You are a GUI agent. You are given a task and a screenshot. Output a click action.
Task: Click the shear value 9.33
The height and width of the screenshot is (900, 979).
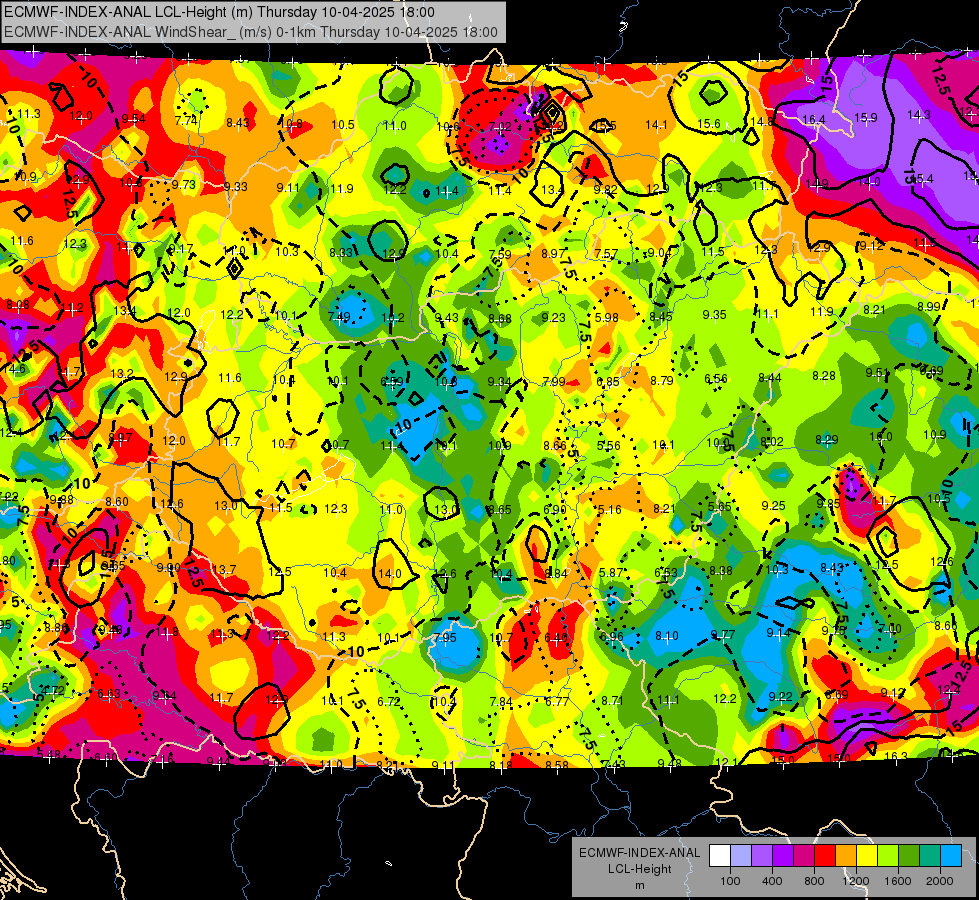[x=235, y=186]
